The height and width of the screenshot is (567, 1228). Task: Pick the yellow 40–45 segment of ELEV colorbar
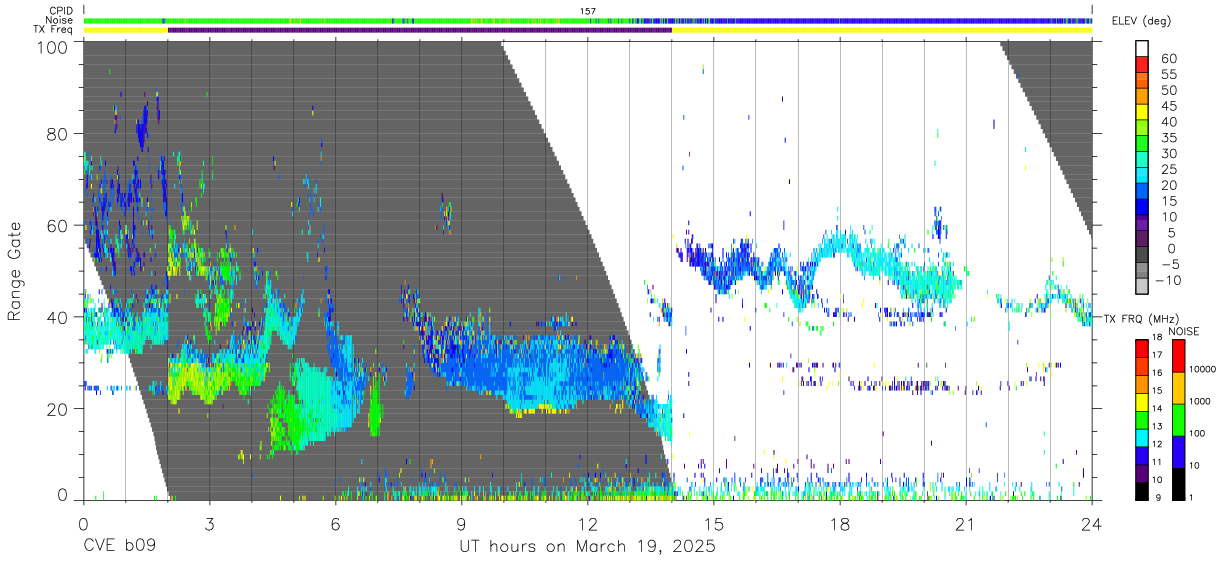pyautogui.click(x=1144, y=113)
